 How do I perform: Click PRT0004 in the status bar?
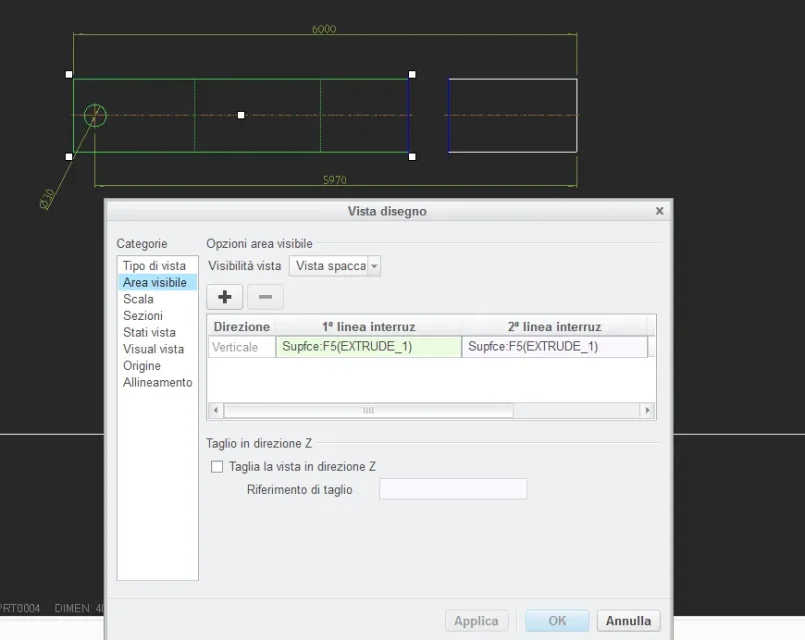(x=20, y=608)
